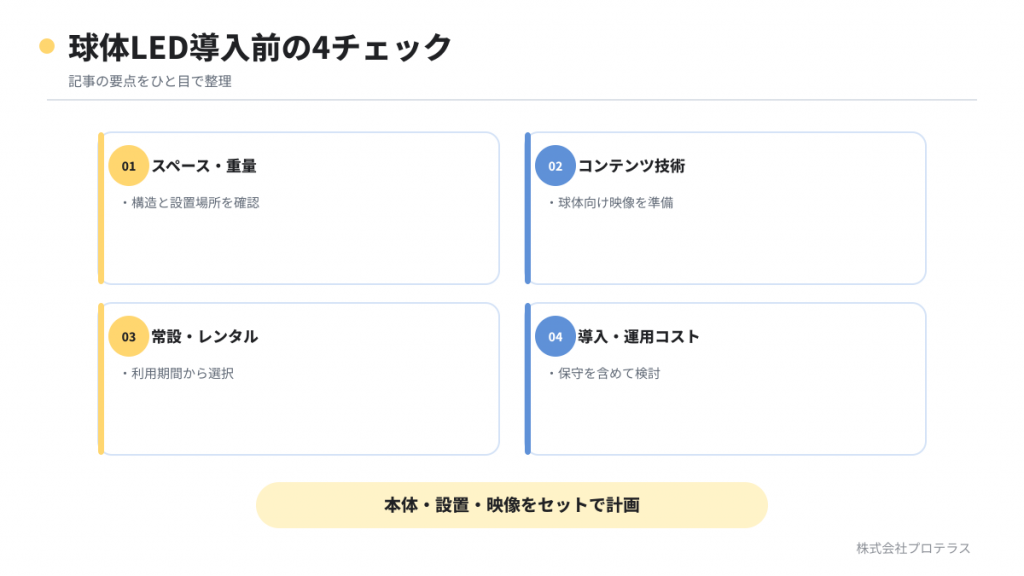The image size is (1024, 576).
Task: Click the bullet 保守を含めて検討
Action: [604, 373]
